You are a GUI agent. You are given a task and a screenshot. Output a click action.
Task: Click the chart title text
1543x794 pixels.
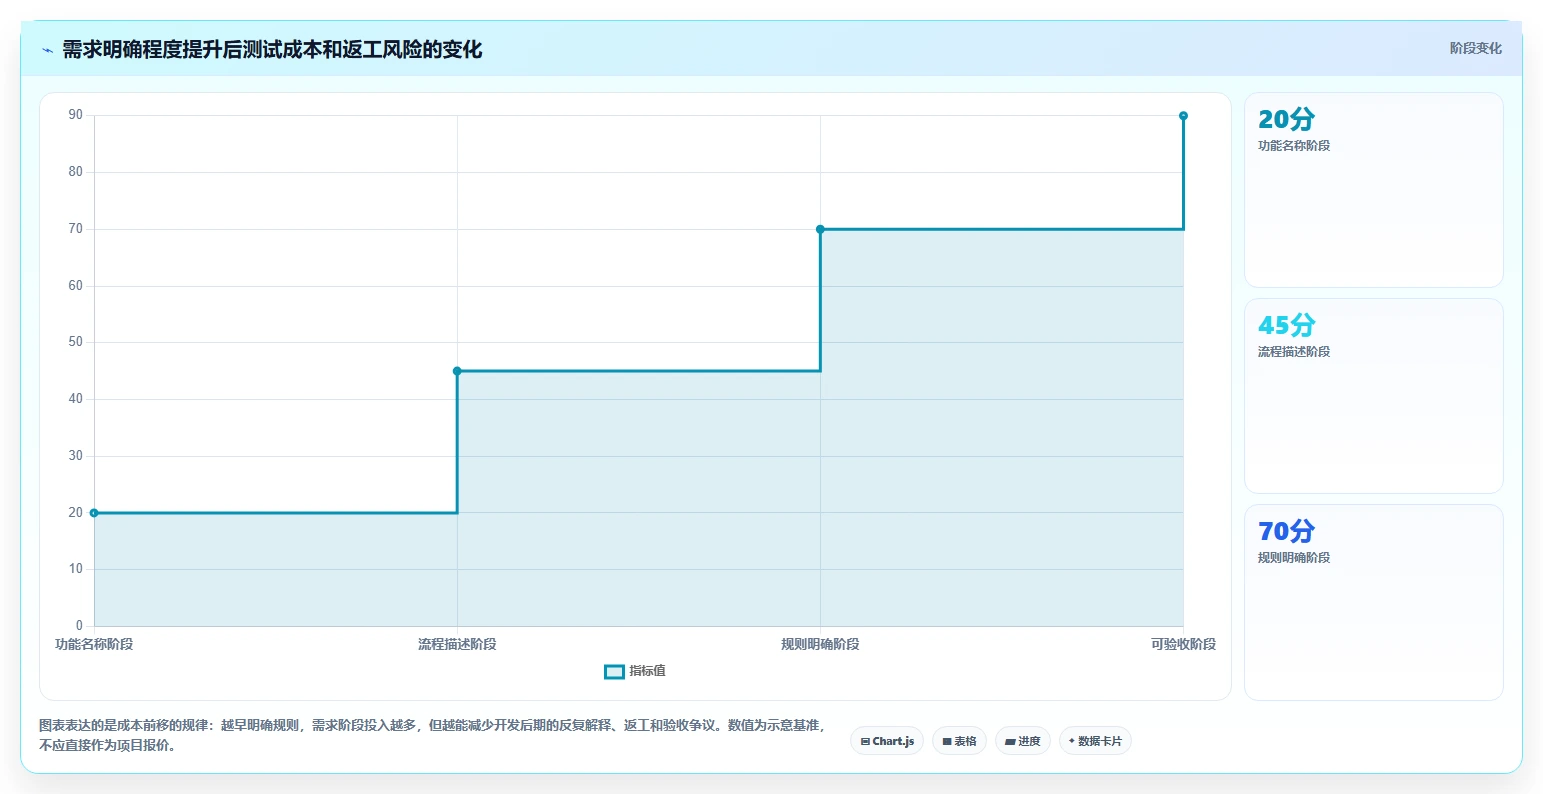tap(272, 50)
